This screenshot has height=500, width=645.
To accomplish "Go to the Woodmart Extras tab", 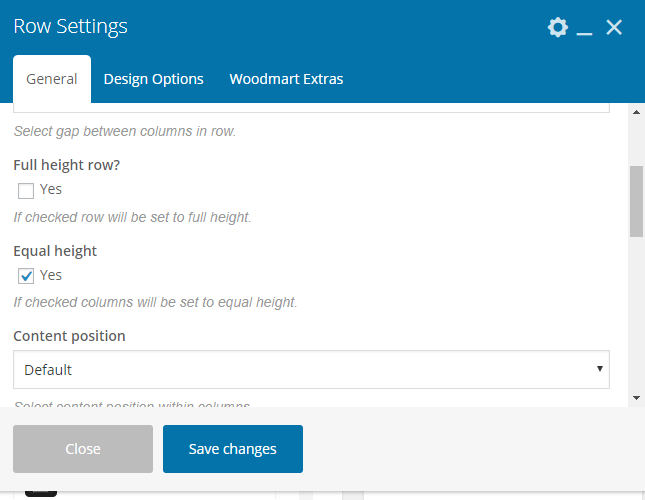I will click(x=286, y=79).
